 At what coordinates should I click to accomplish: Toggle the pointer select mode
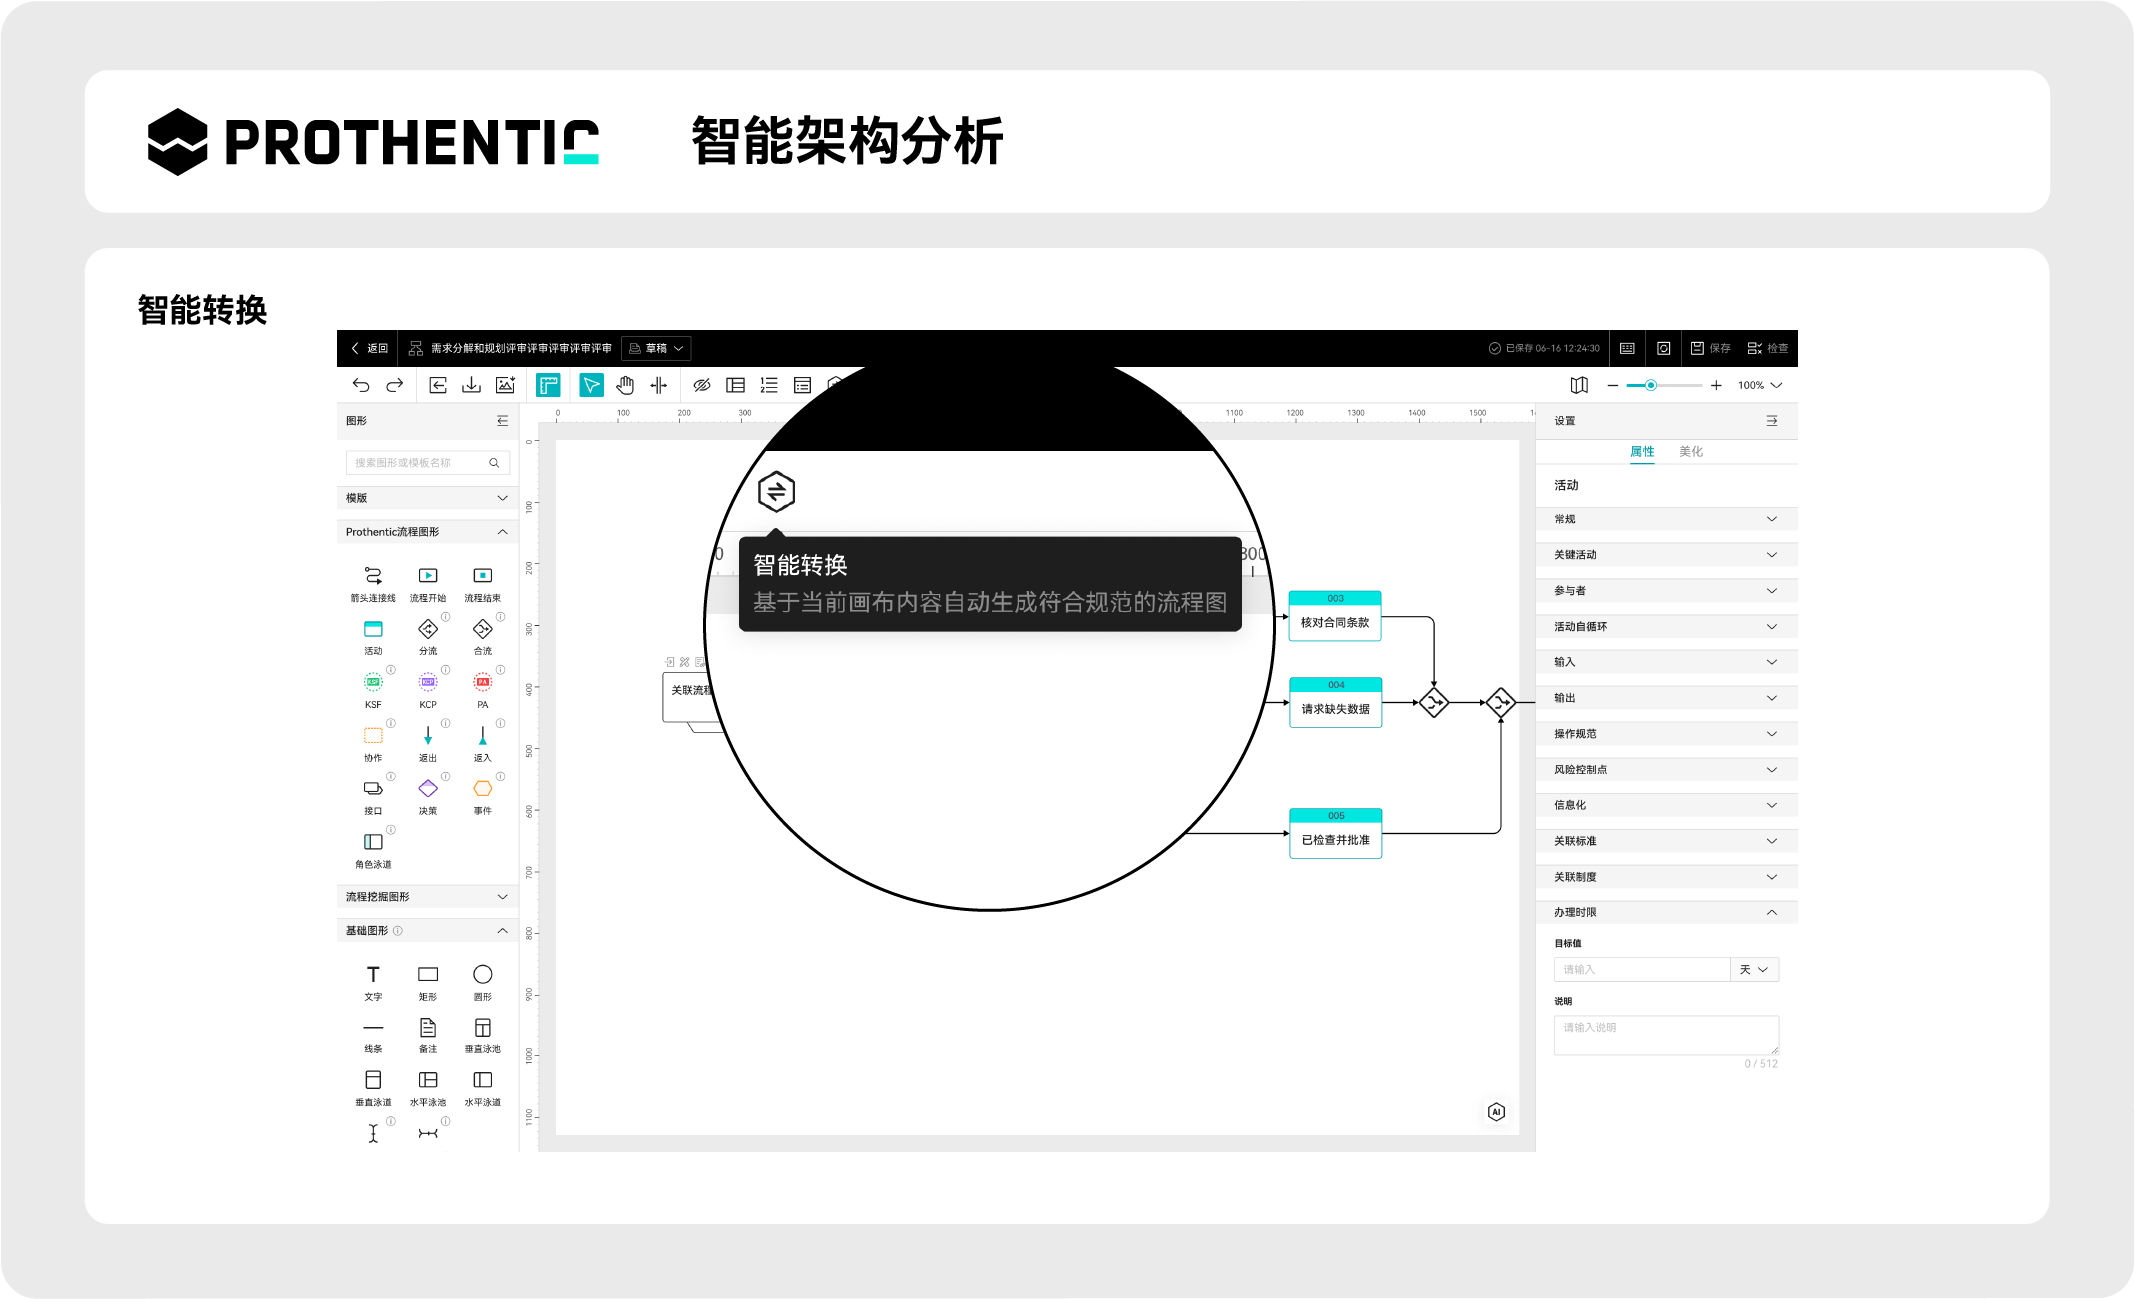point(591,385)
